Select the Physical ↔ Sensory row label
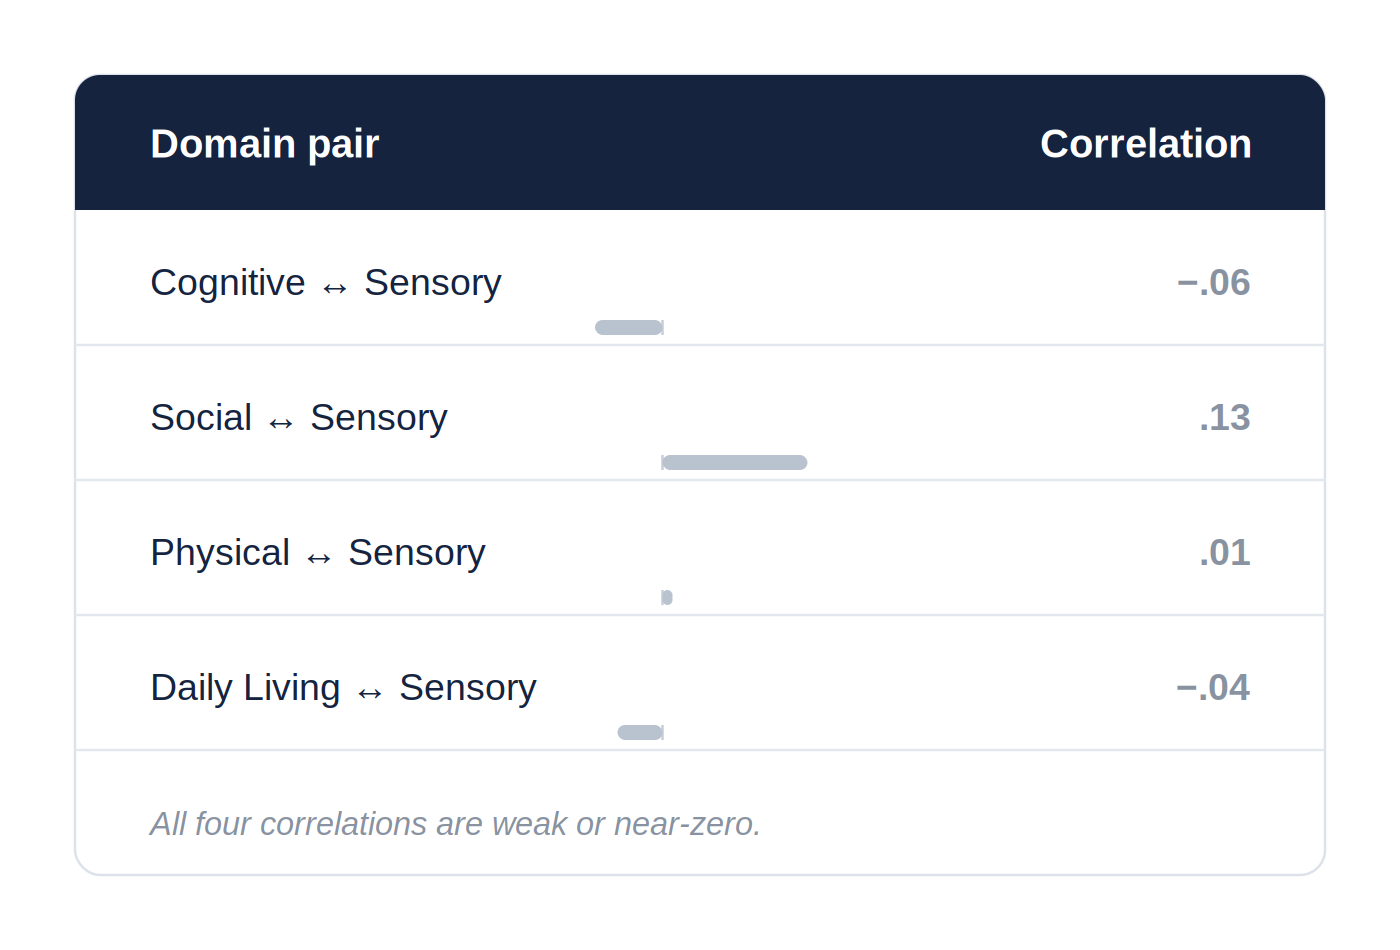Image resolution: width=1400 pixels, height=950 pixels. [x=318, y=553]
